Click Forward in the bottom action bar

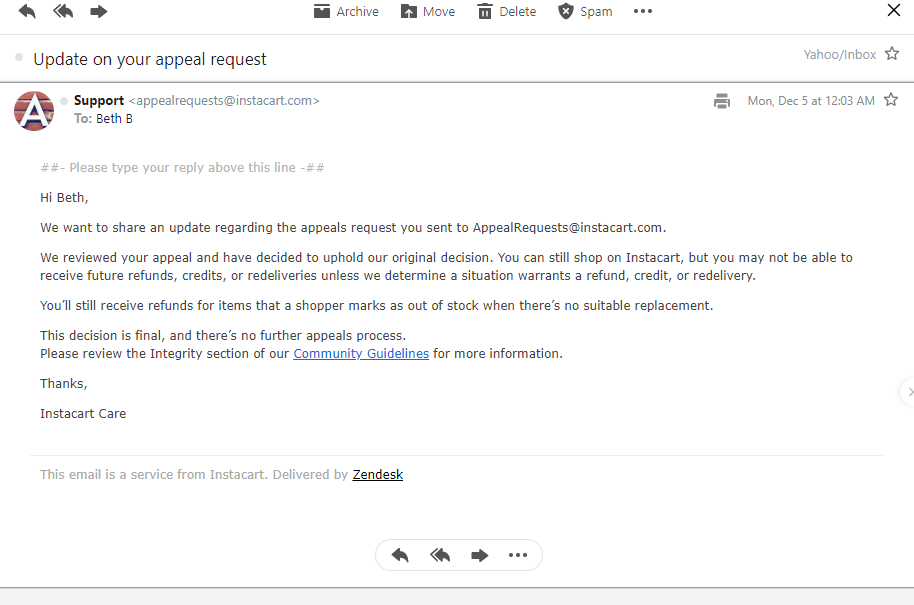click(479, 555)
